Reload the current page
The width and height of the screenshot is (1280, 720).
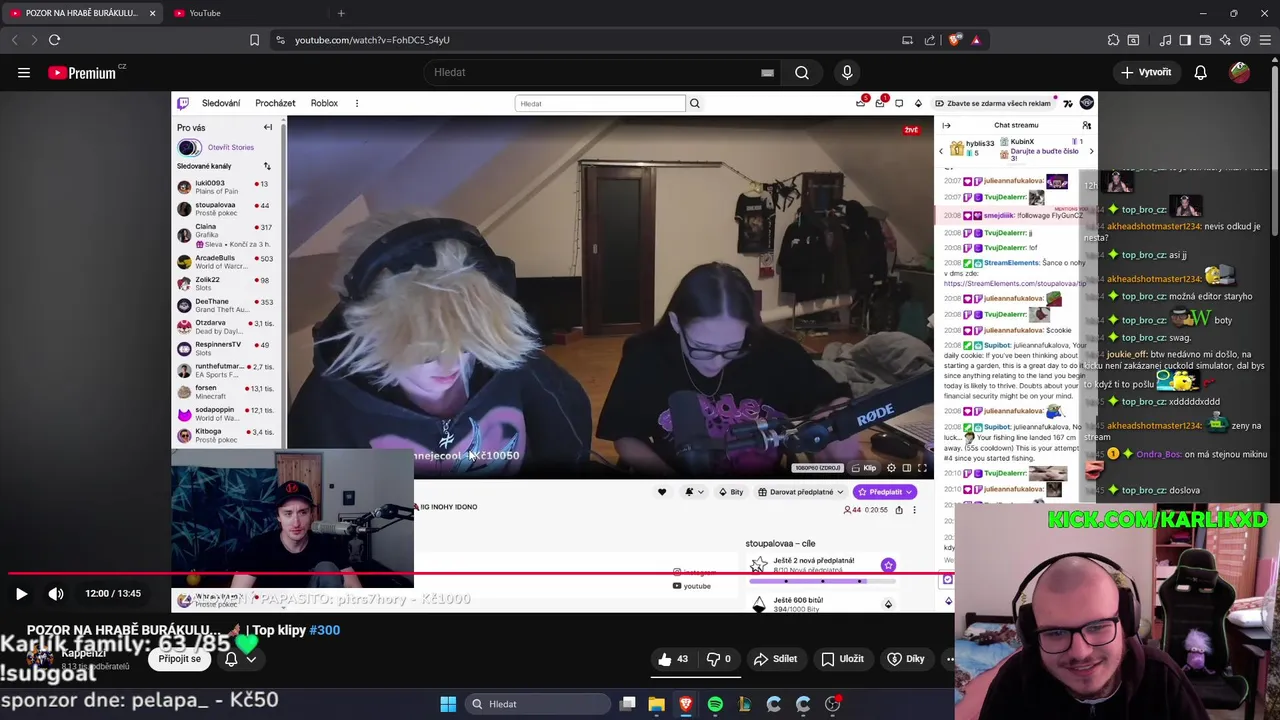(x=54, y=40)
